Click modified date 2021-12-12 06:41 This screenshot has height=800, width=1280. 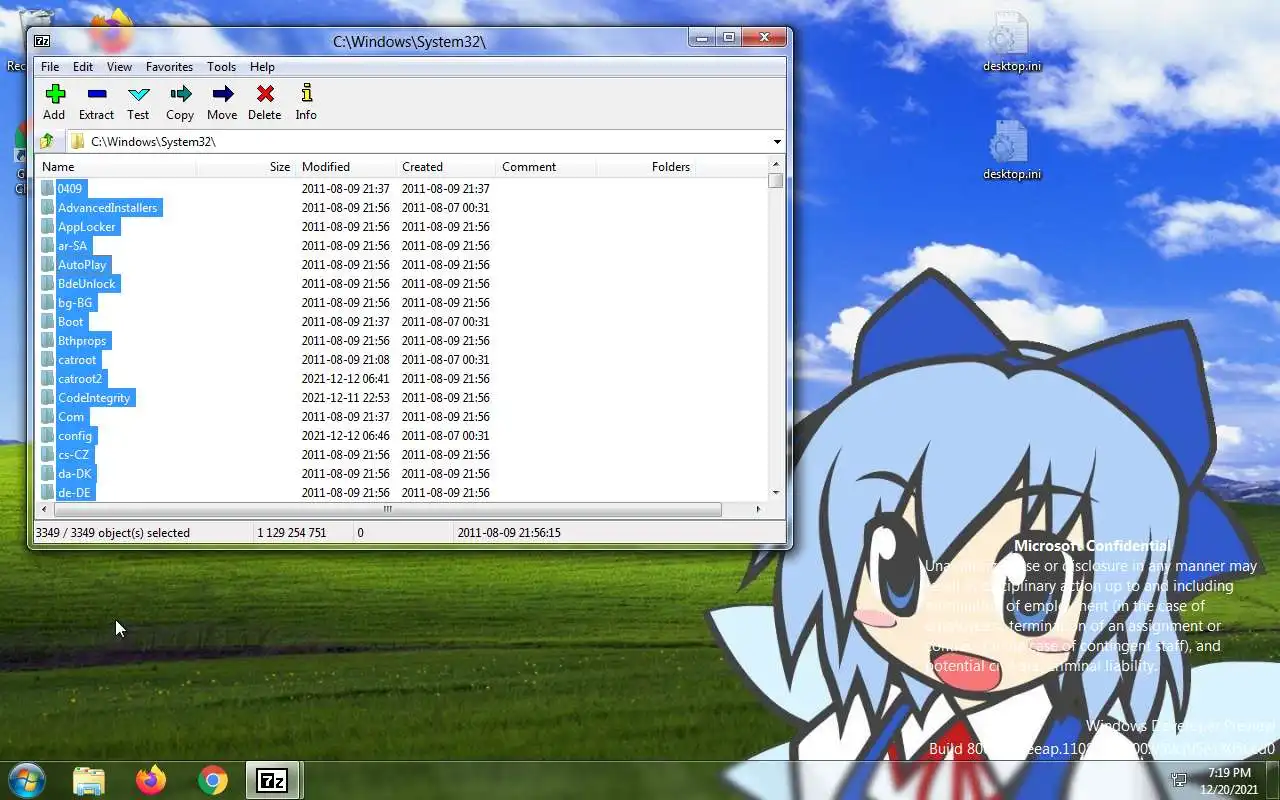click(346, 378)
